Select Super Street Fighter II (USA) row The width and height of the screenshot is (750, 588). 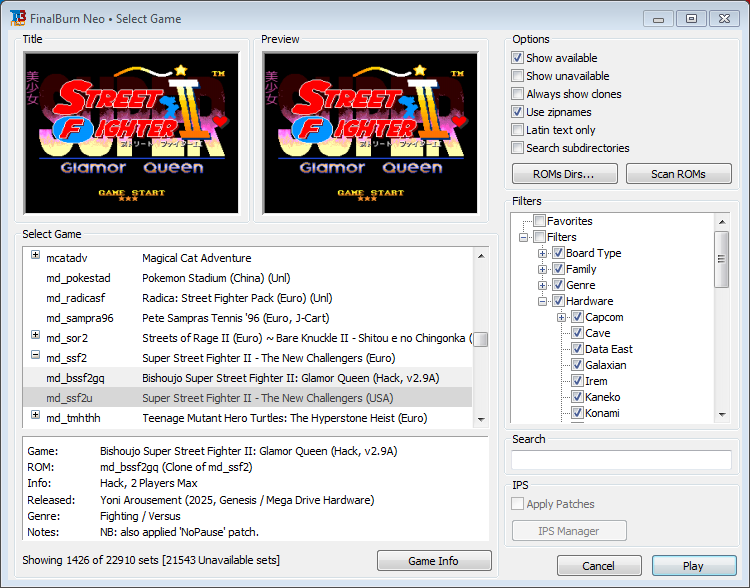click(247, 398)
